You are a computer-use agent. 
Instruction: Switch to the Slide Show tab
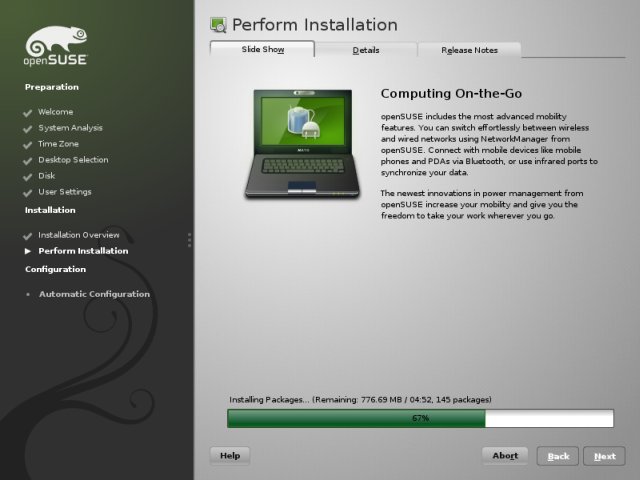click(x=262, y=49)
